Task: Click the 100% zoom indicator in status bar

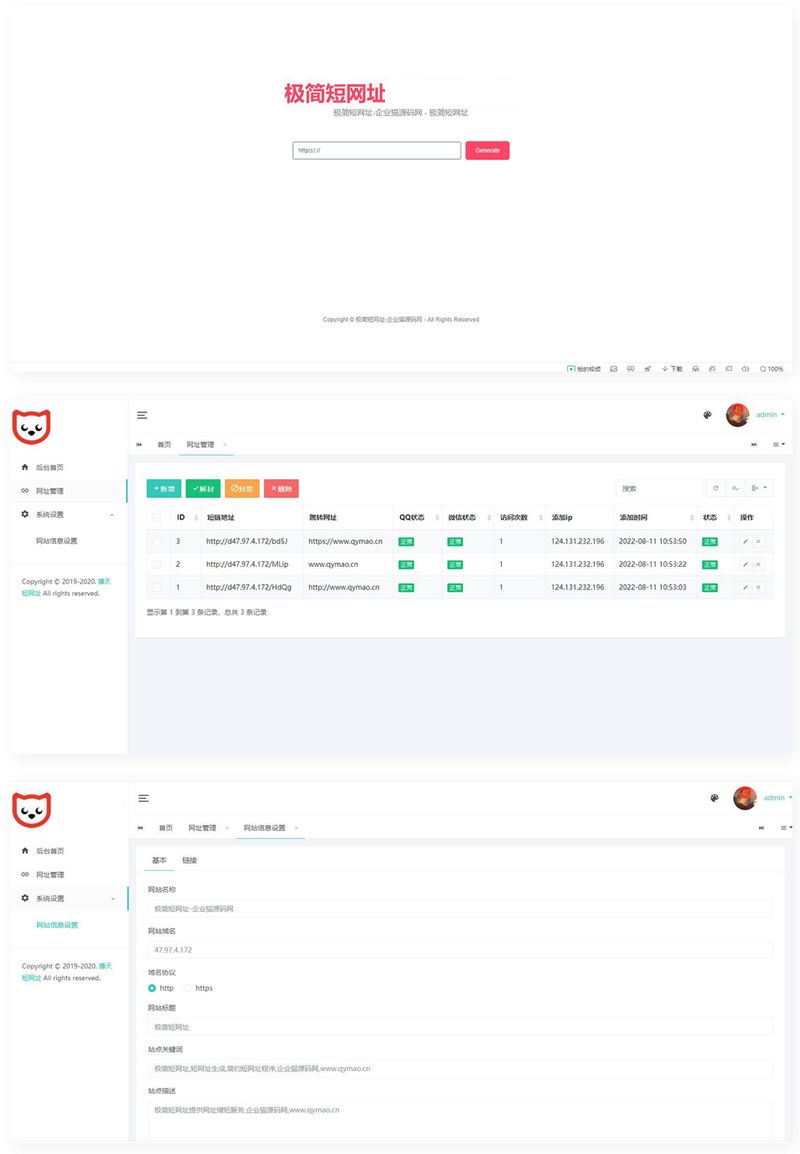Action: pyautogui.click(x=771, y=369)
